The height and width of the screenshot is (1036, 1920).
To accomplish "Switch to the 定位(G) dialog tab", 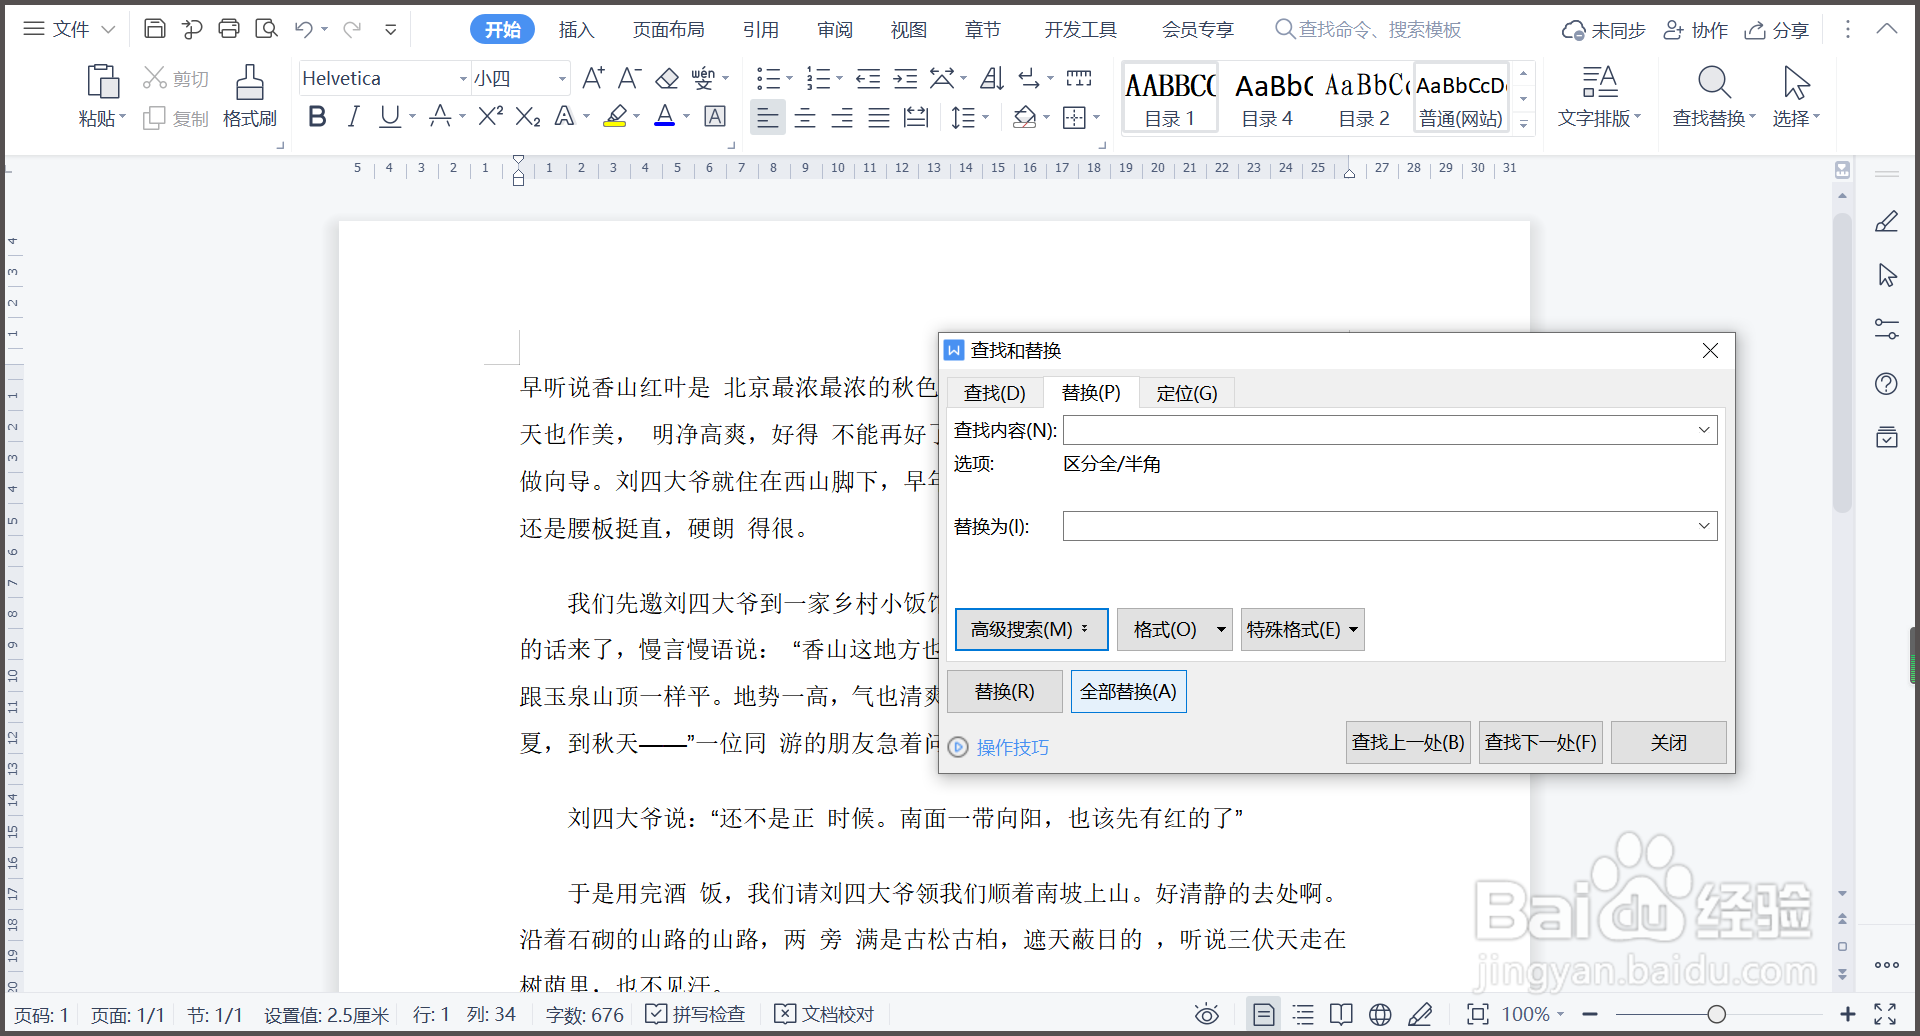I will point(1187,392).
